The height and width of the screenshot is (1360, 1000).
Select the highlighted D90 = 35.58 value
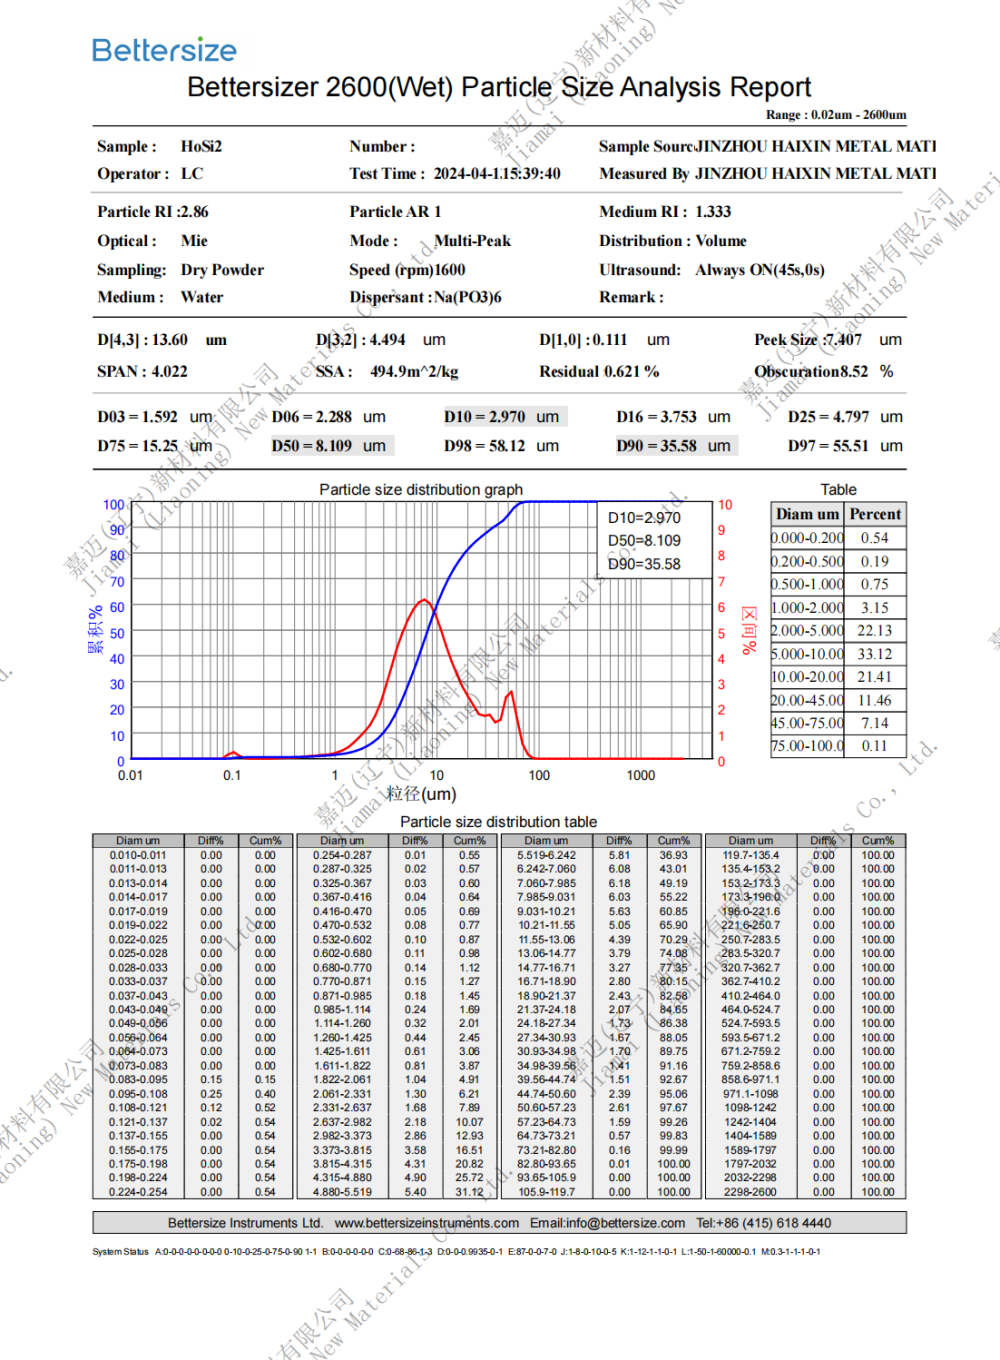point(675,446)
